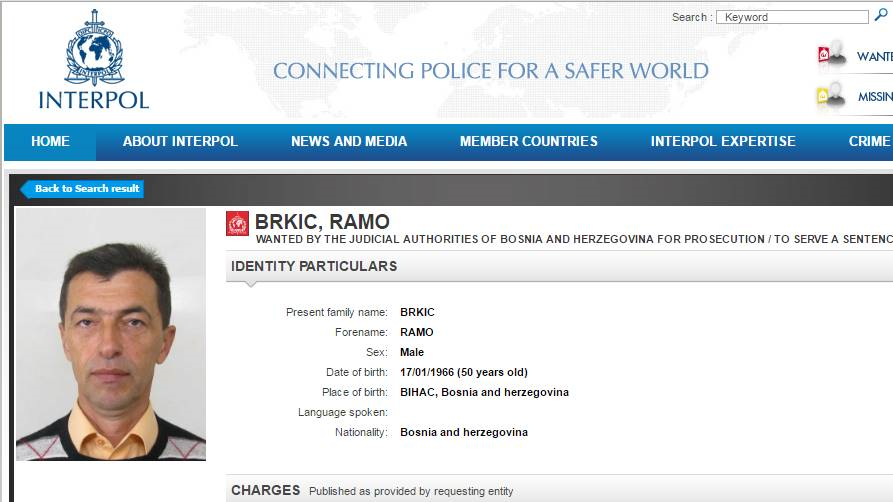Click the WANTED text link at top right
This screenshot has height=502, width=893.
pyautogui.click(x=874, y=57)
